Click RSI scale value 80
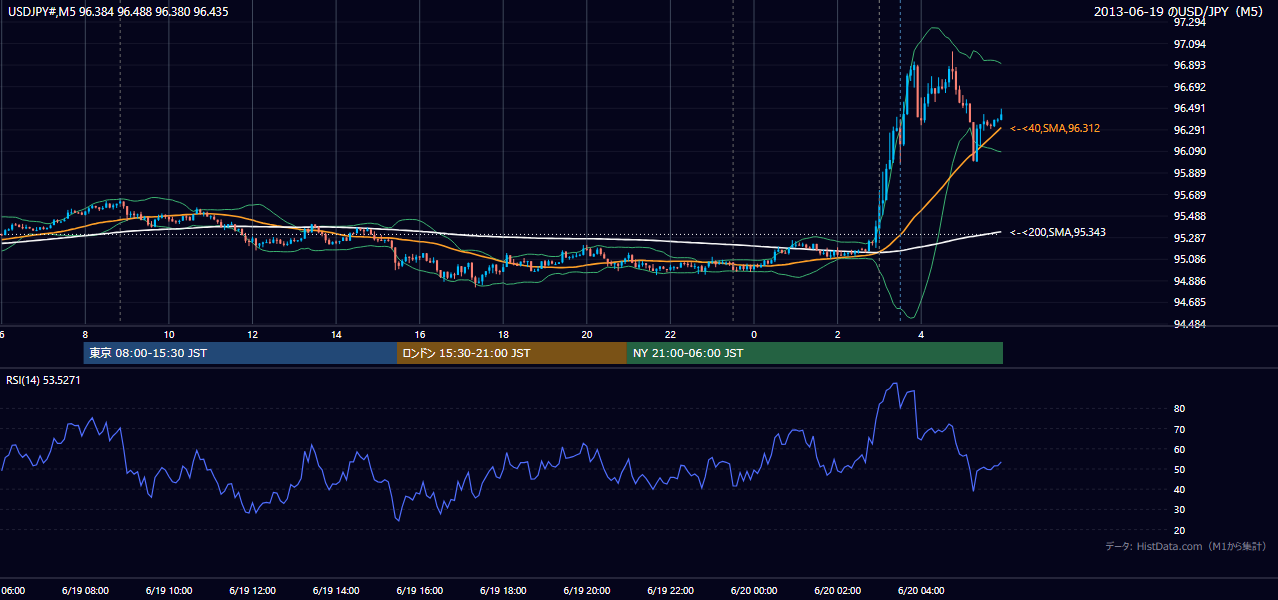This screenshot has height=600, width=1278. coord(1179,409)
